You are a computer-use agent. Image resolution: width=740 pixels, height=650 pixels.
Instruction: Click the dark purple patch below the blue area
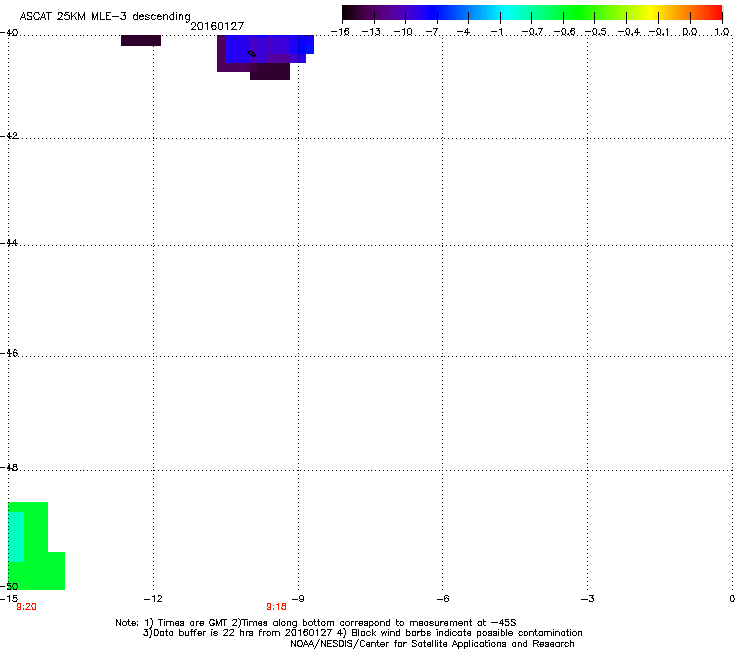click(x=269, y=72)
